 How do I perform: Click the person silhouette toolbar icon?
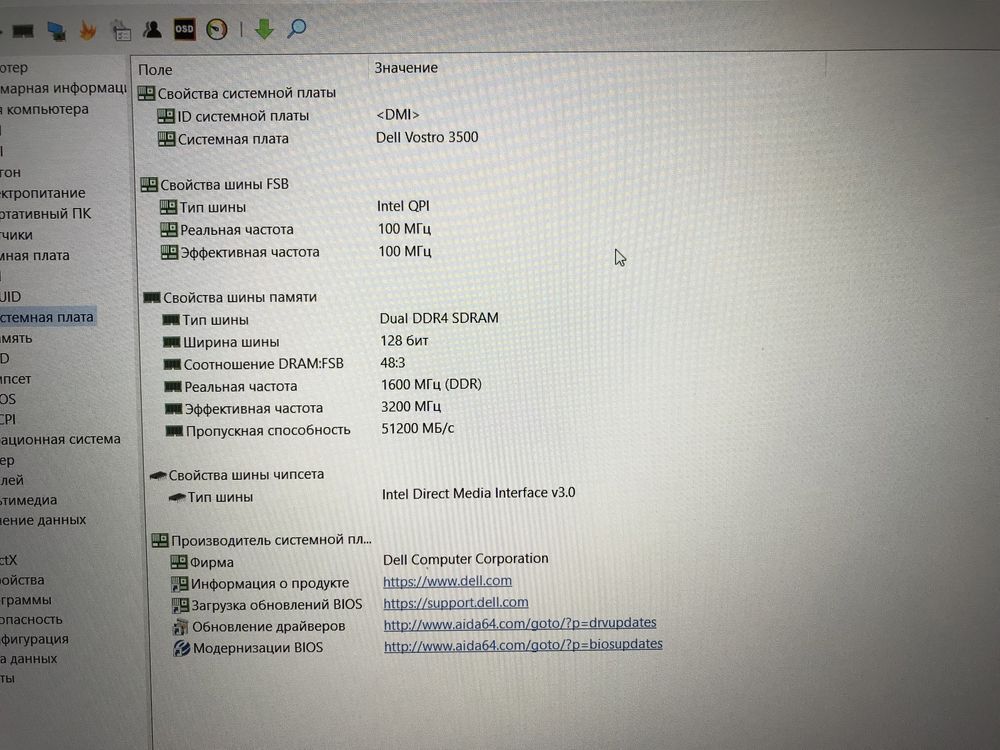(152, 29)
